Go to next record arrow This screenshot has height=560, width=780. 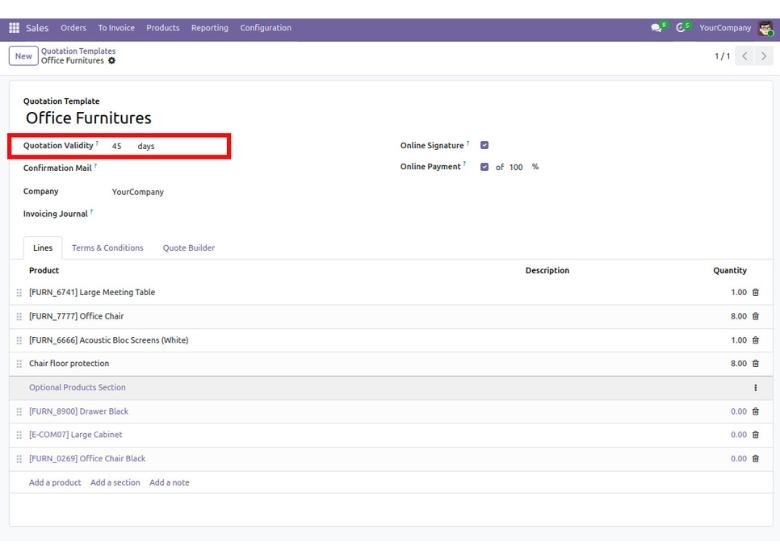(x=766, y=56)
